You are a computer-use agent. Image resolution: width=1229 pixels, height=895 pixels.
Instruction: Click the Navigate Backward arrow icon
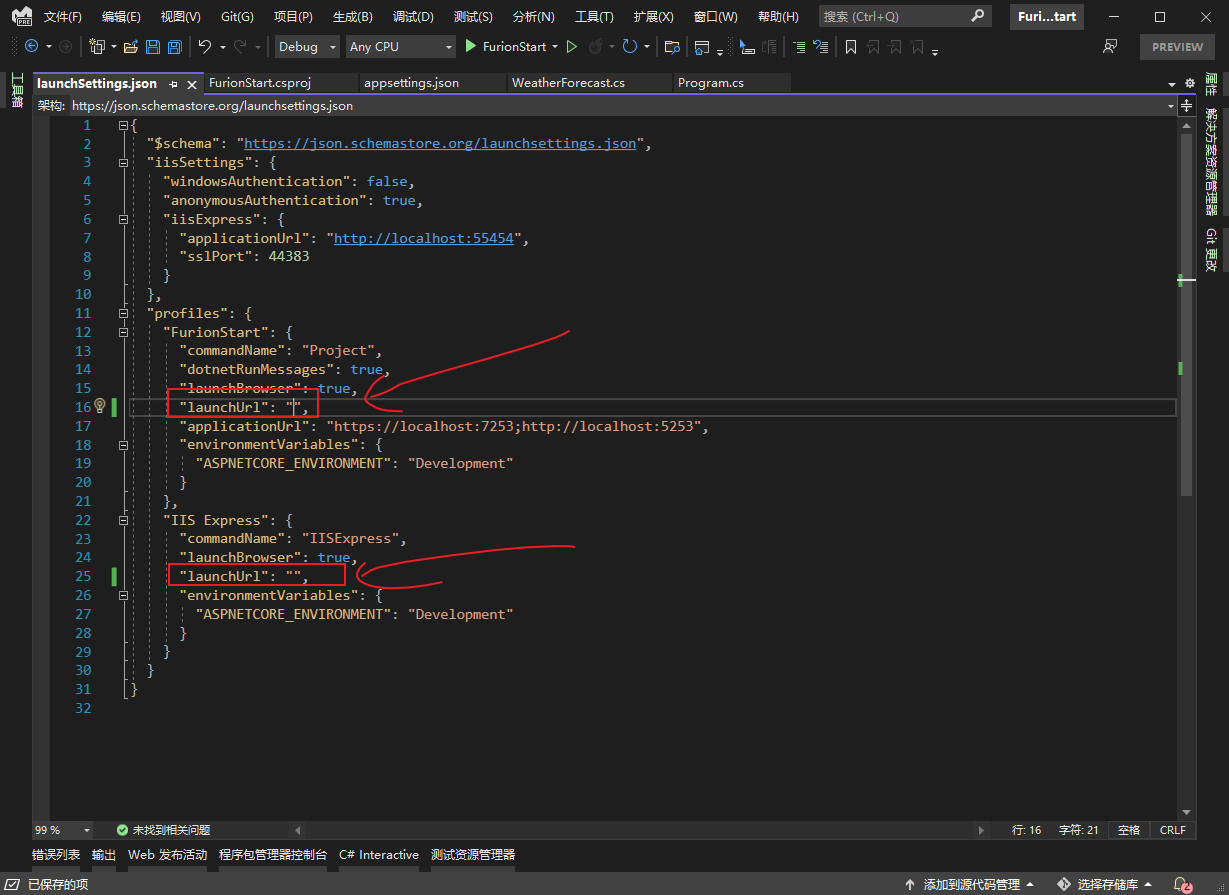[x=31, y=47]
